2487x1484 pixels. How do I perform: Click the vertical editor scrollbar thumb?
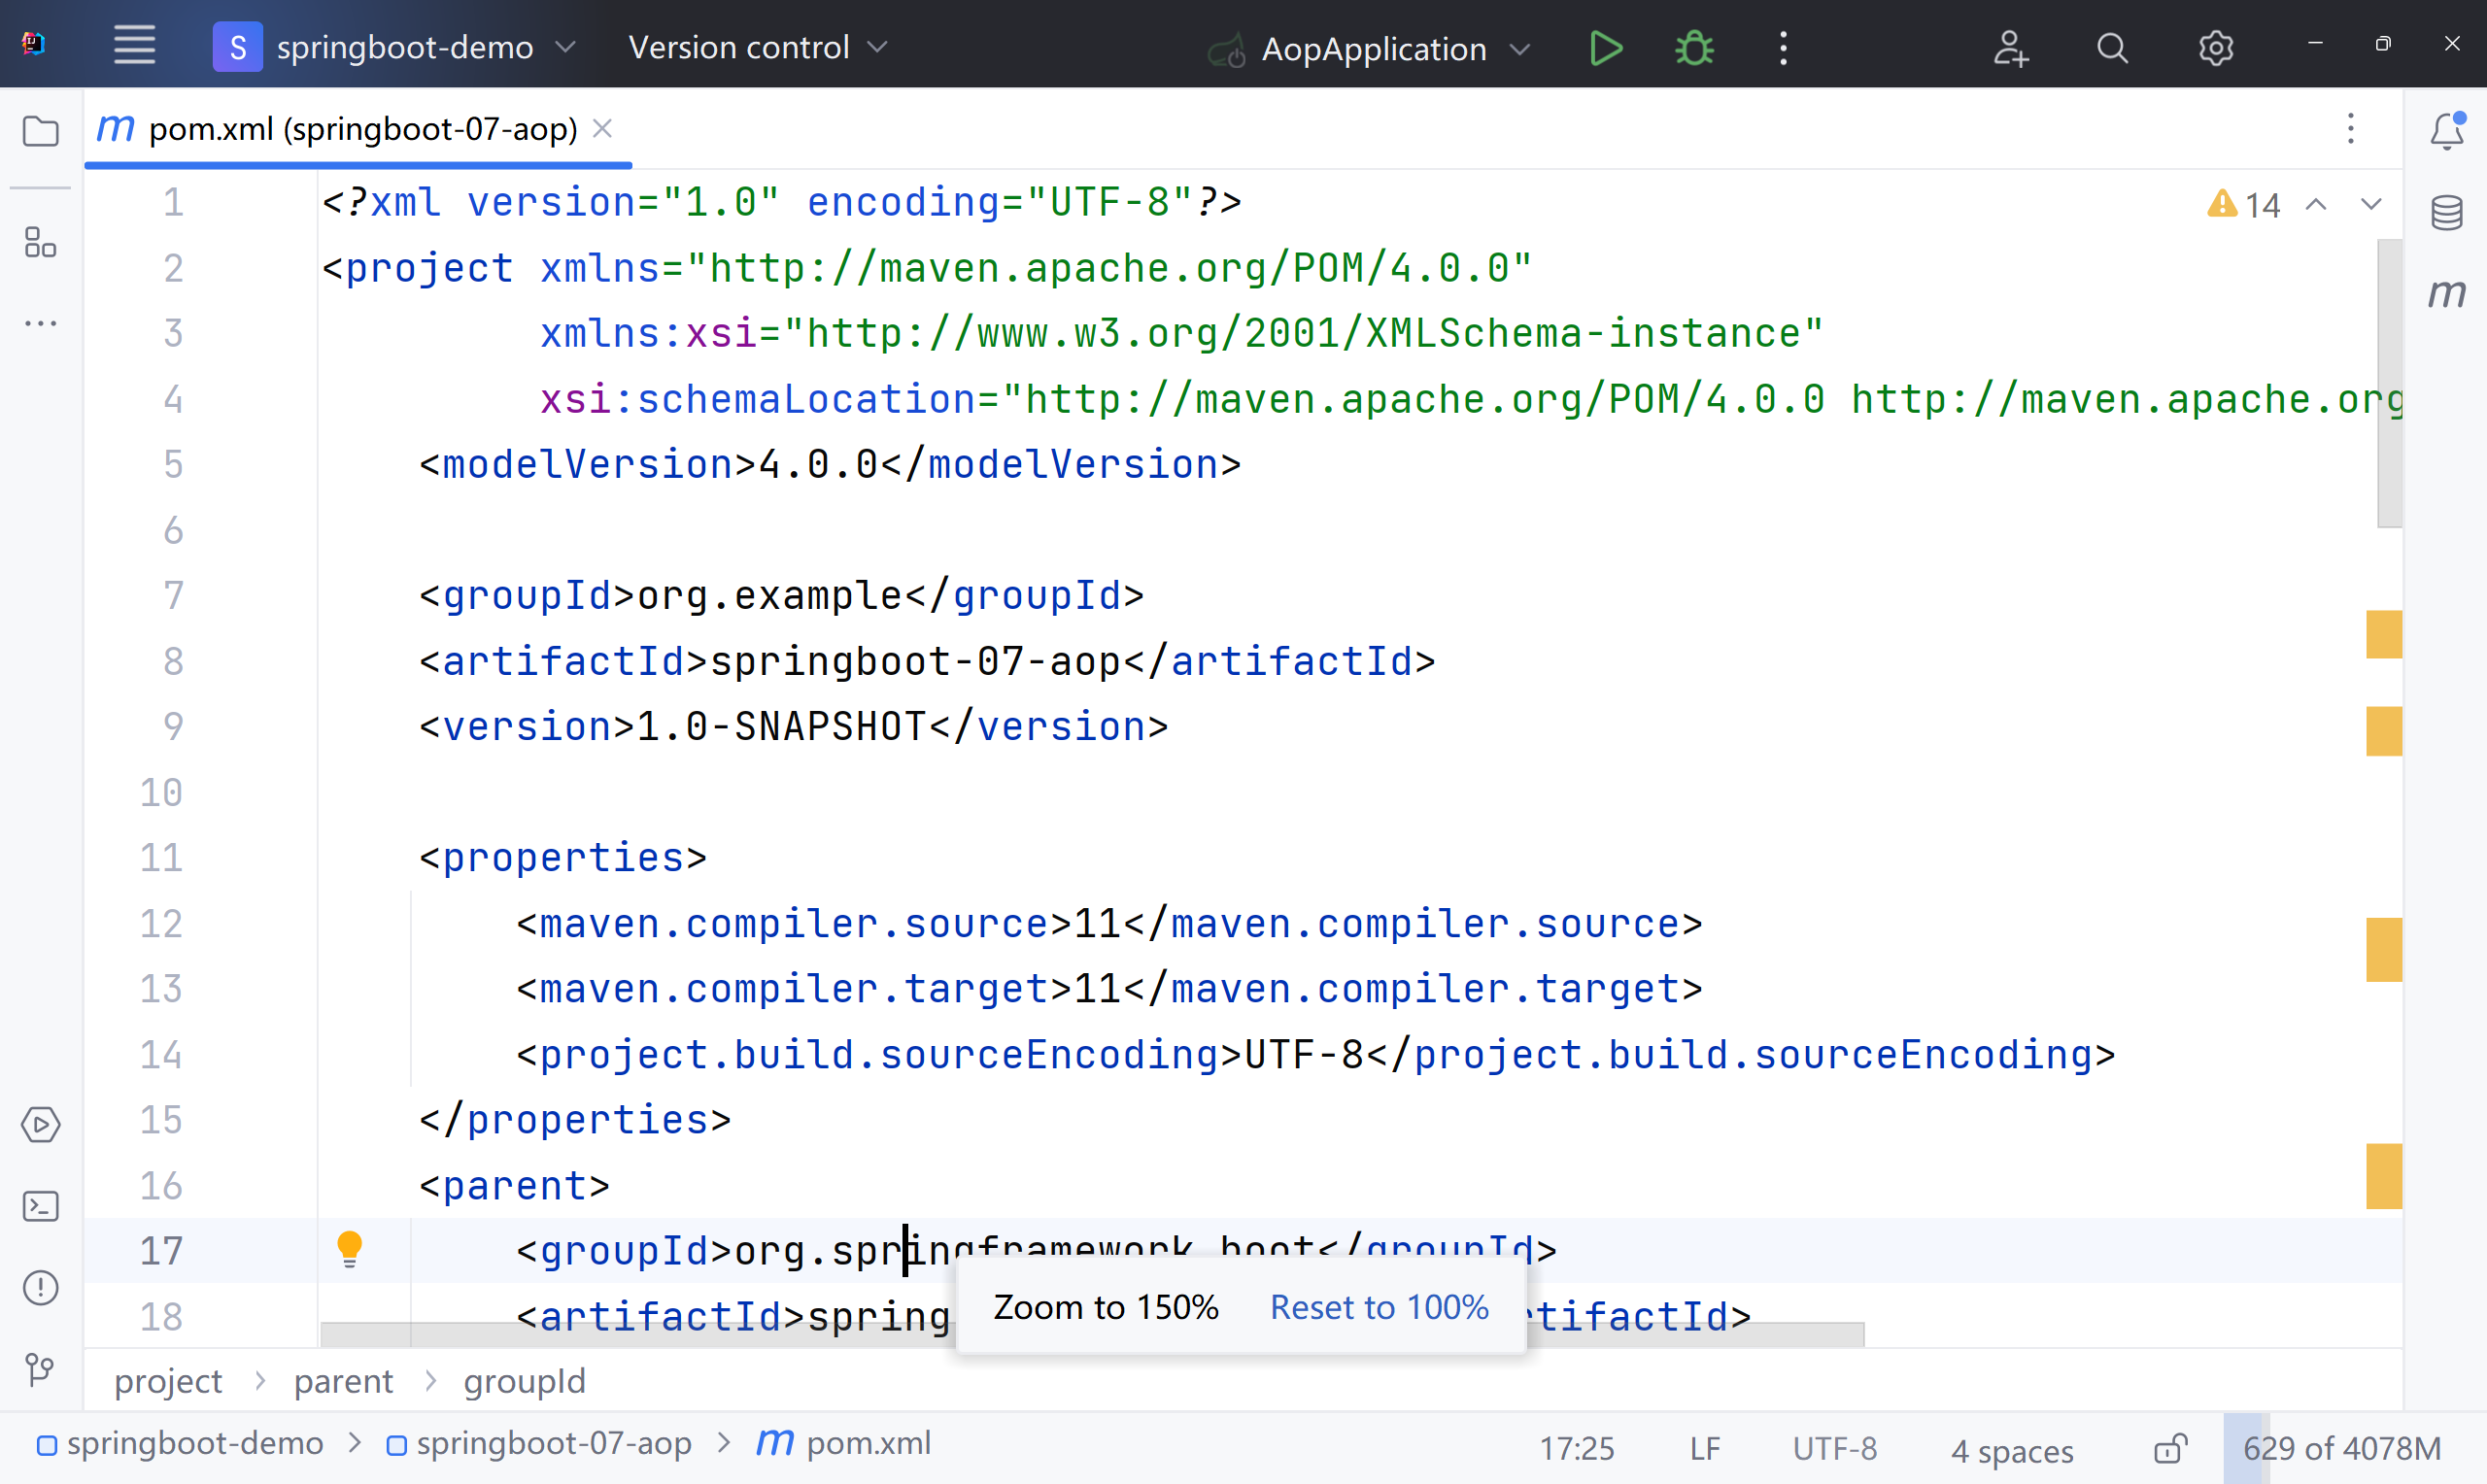(x=2388, y=382)
